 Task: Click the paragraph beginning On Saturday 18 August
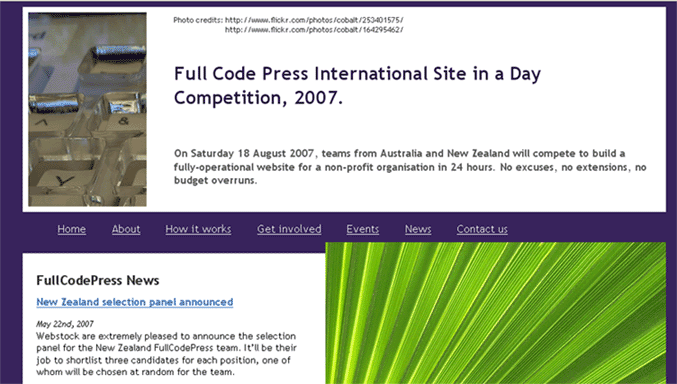410,167
